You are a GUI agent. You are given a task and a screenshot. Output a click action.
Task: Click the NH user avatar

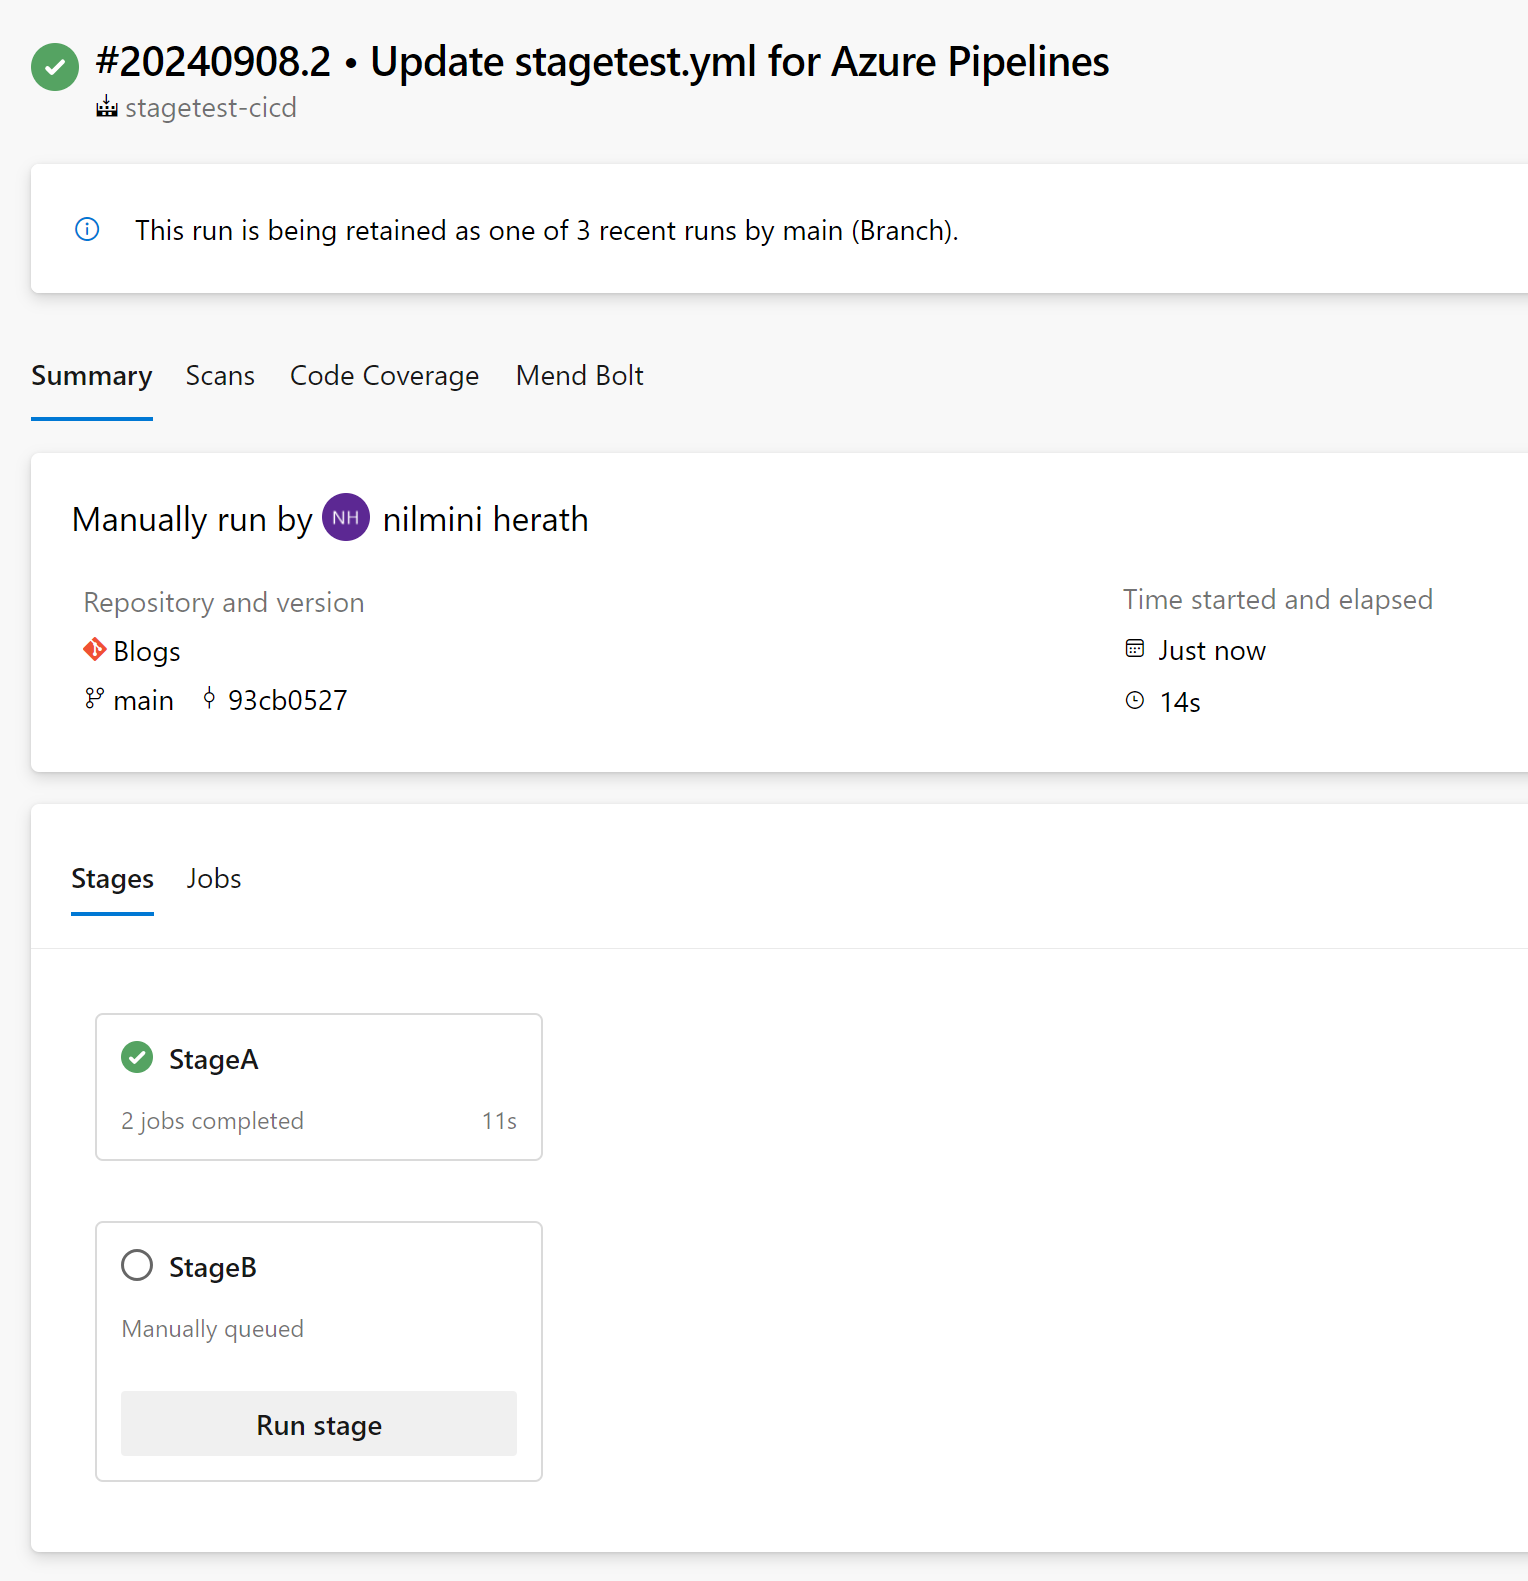346,518
